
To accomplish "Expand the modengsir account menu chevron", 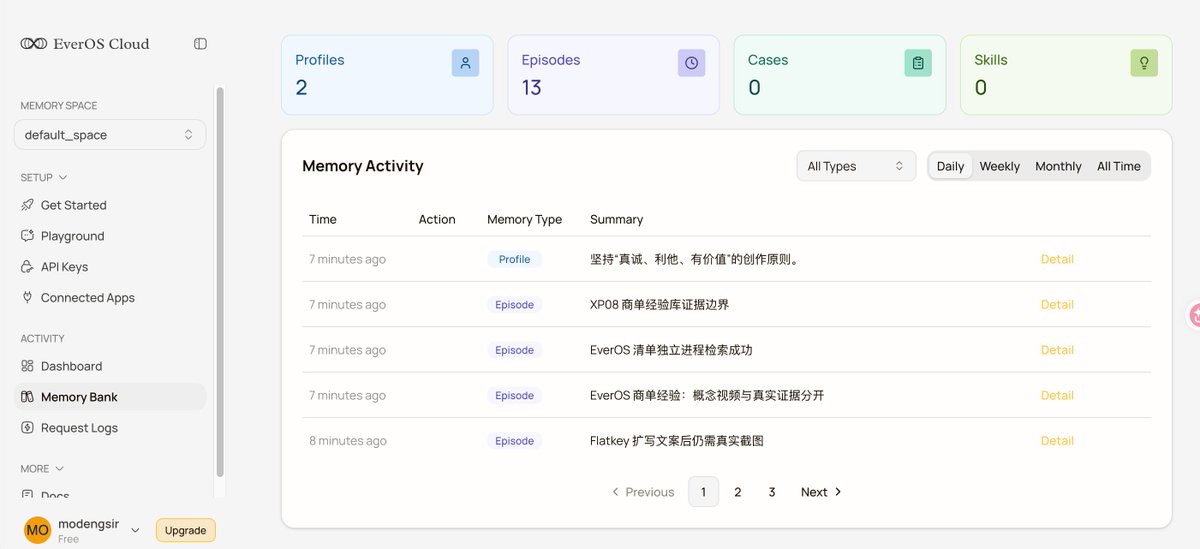I will coord(135,530).
